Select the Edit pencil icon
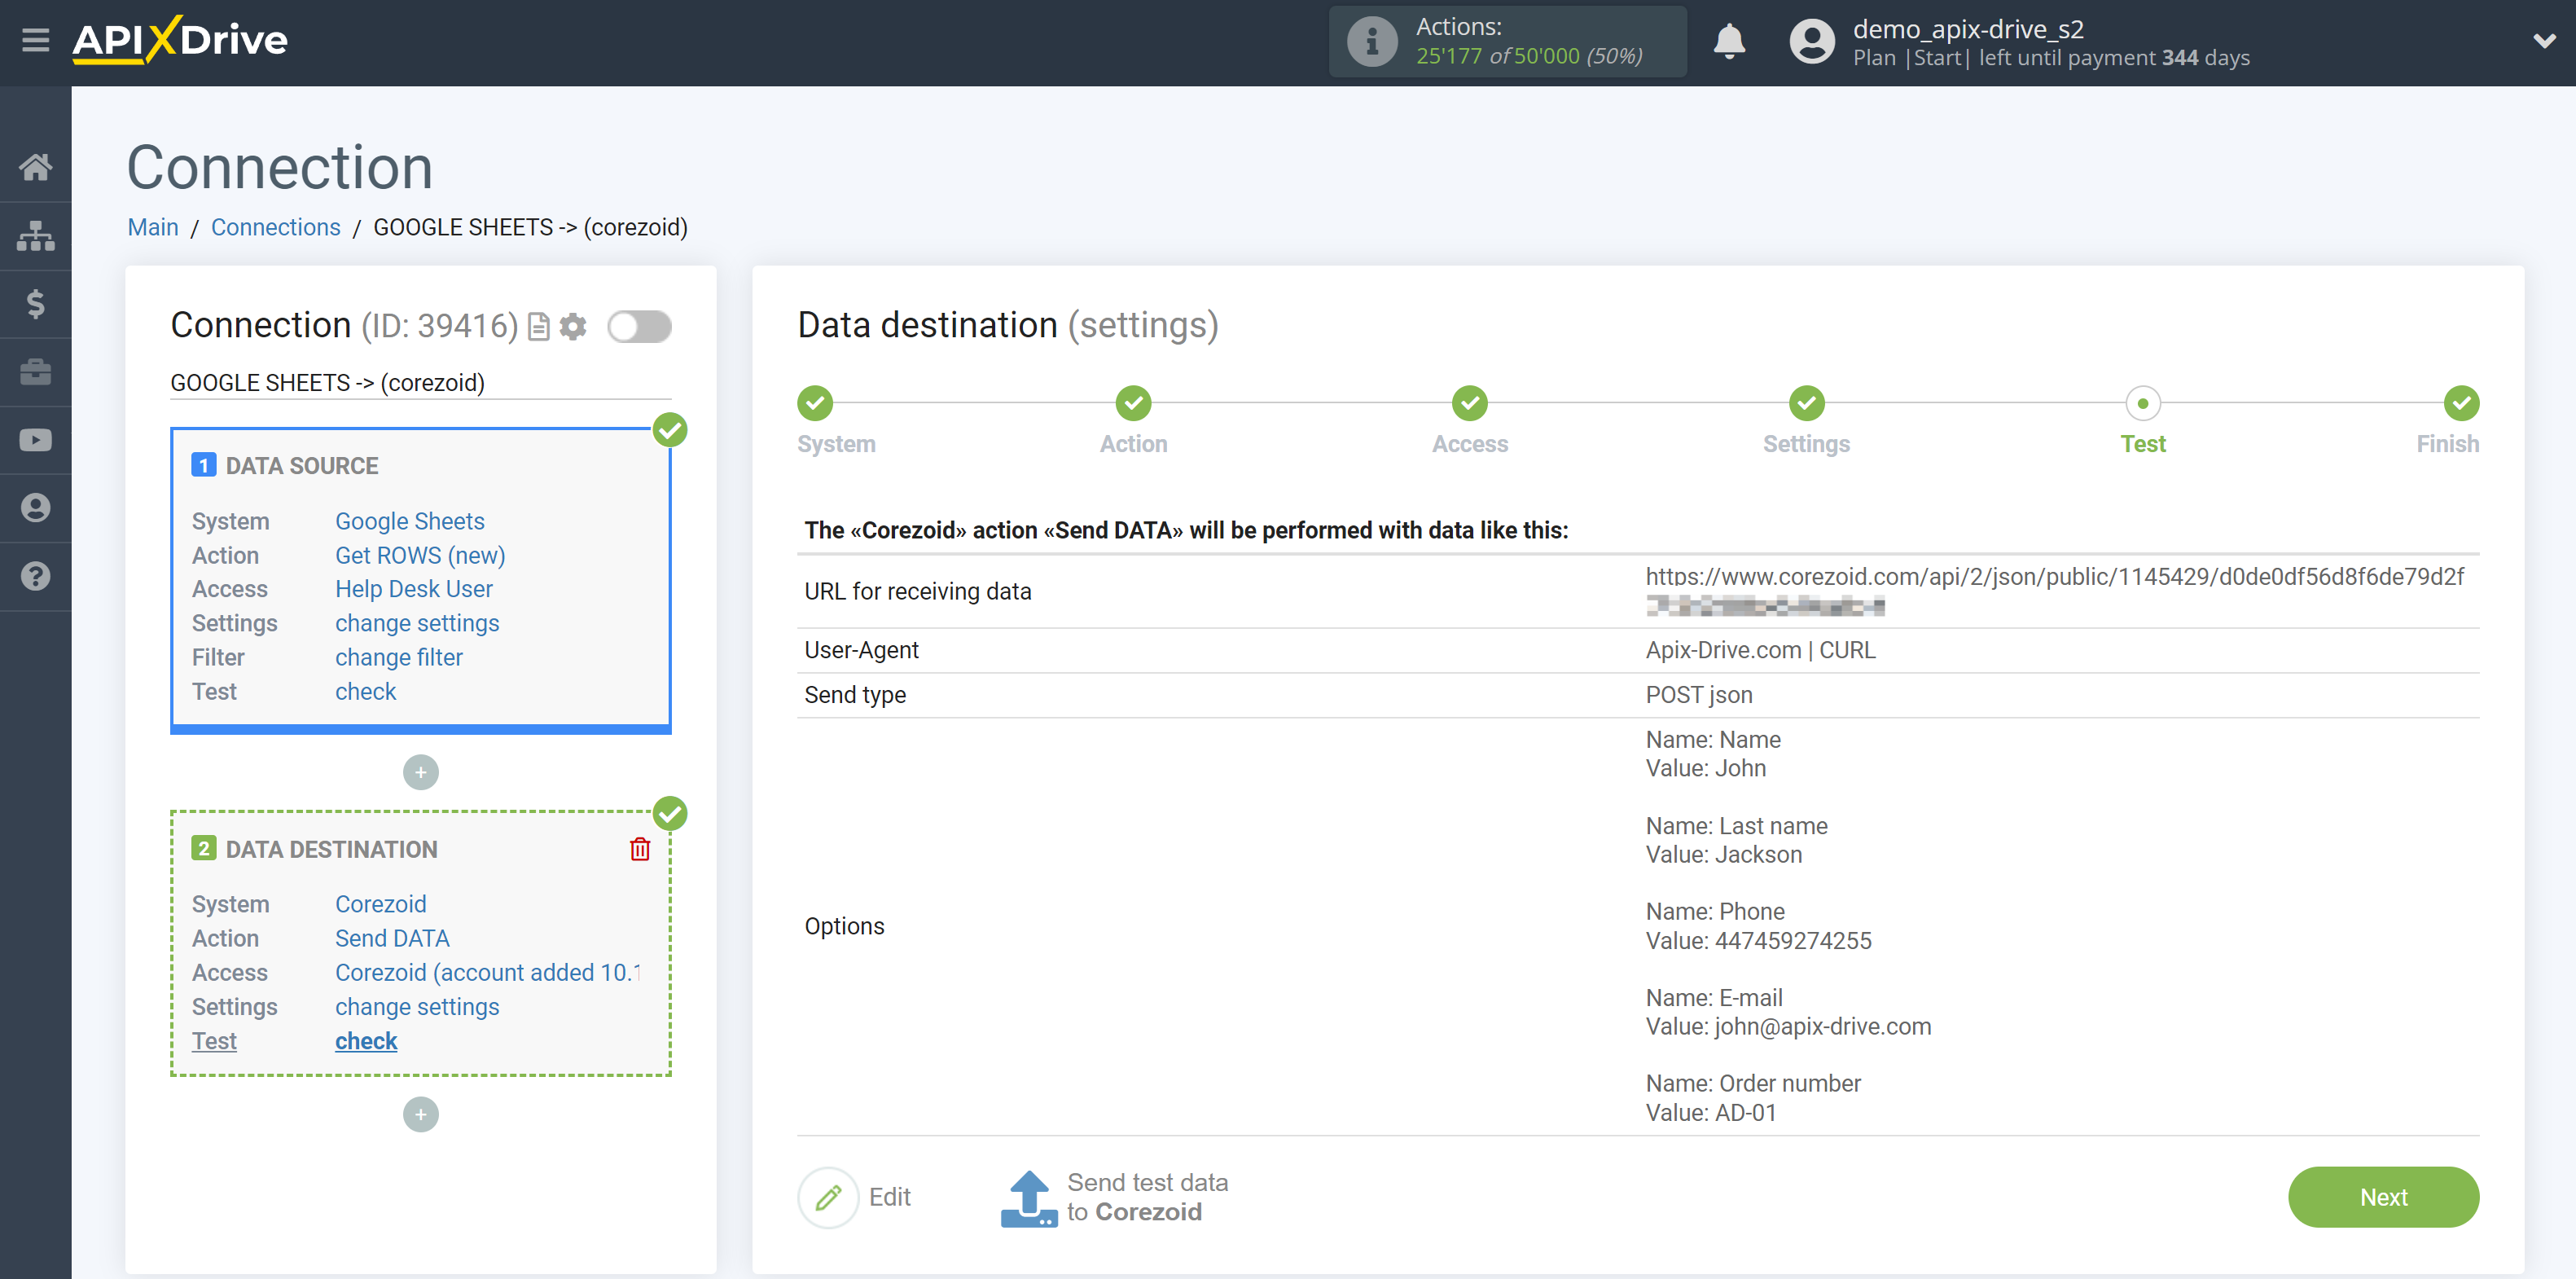This screenshot has height=1279, width=2576. pyautogui.click(x=830, y=1197)
